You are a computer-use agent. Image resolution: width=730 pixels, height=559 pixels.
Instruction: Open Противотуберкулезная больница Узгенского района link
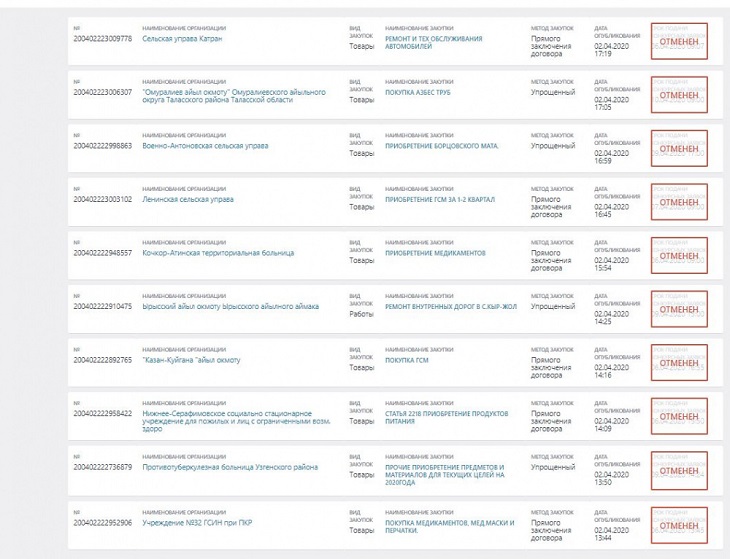(x=230, y=467)
